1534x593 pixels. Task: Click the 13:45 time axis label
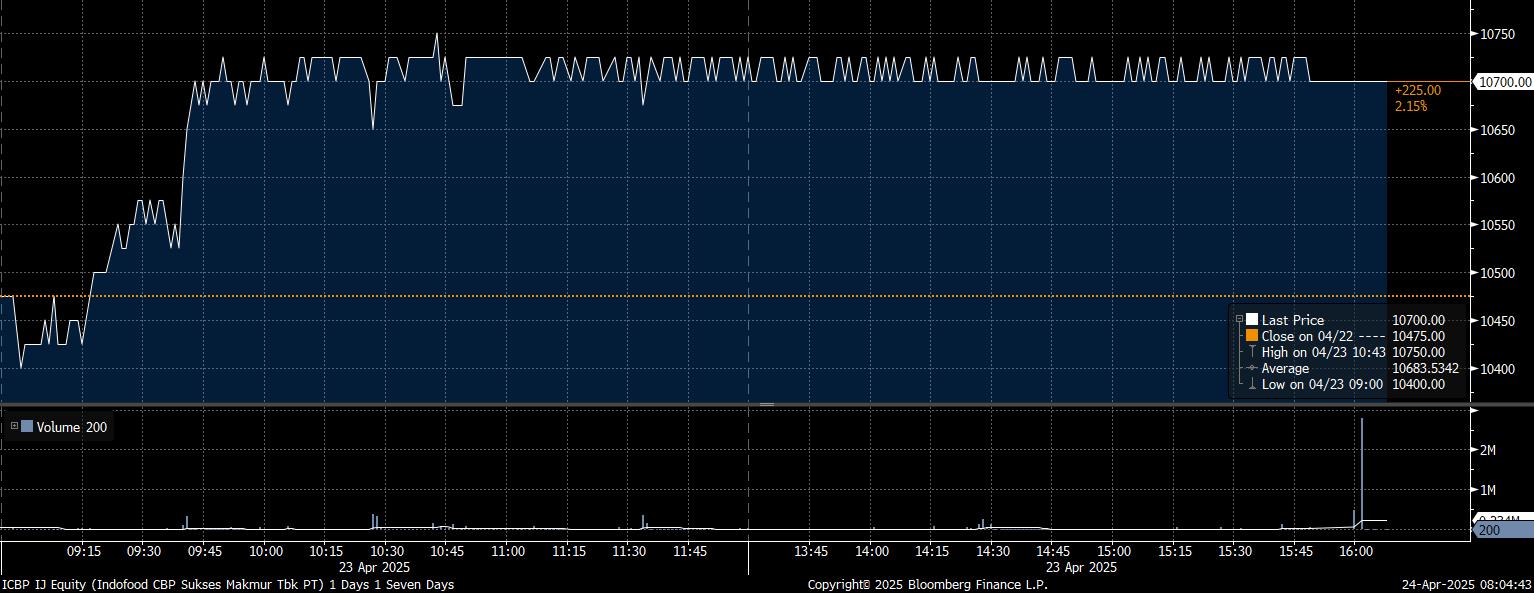[810, 551]
